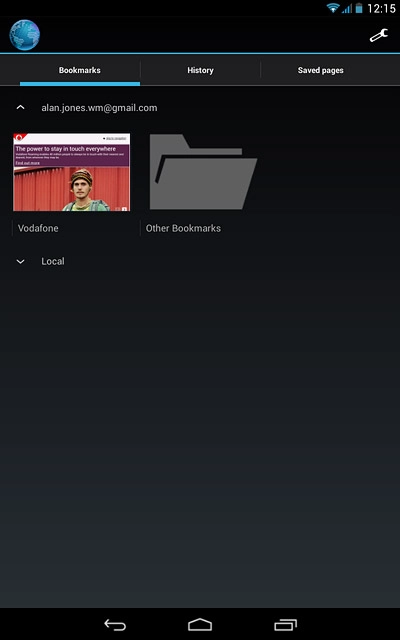The height and width of the screenshot is (640, 400).
Task: Select the Bookmarks tab
Action: [x=80, y=70]
